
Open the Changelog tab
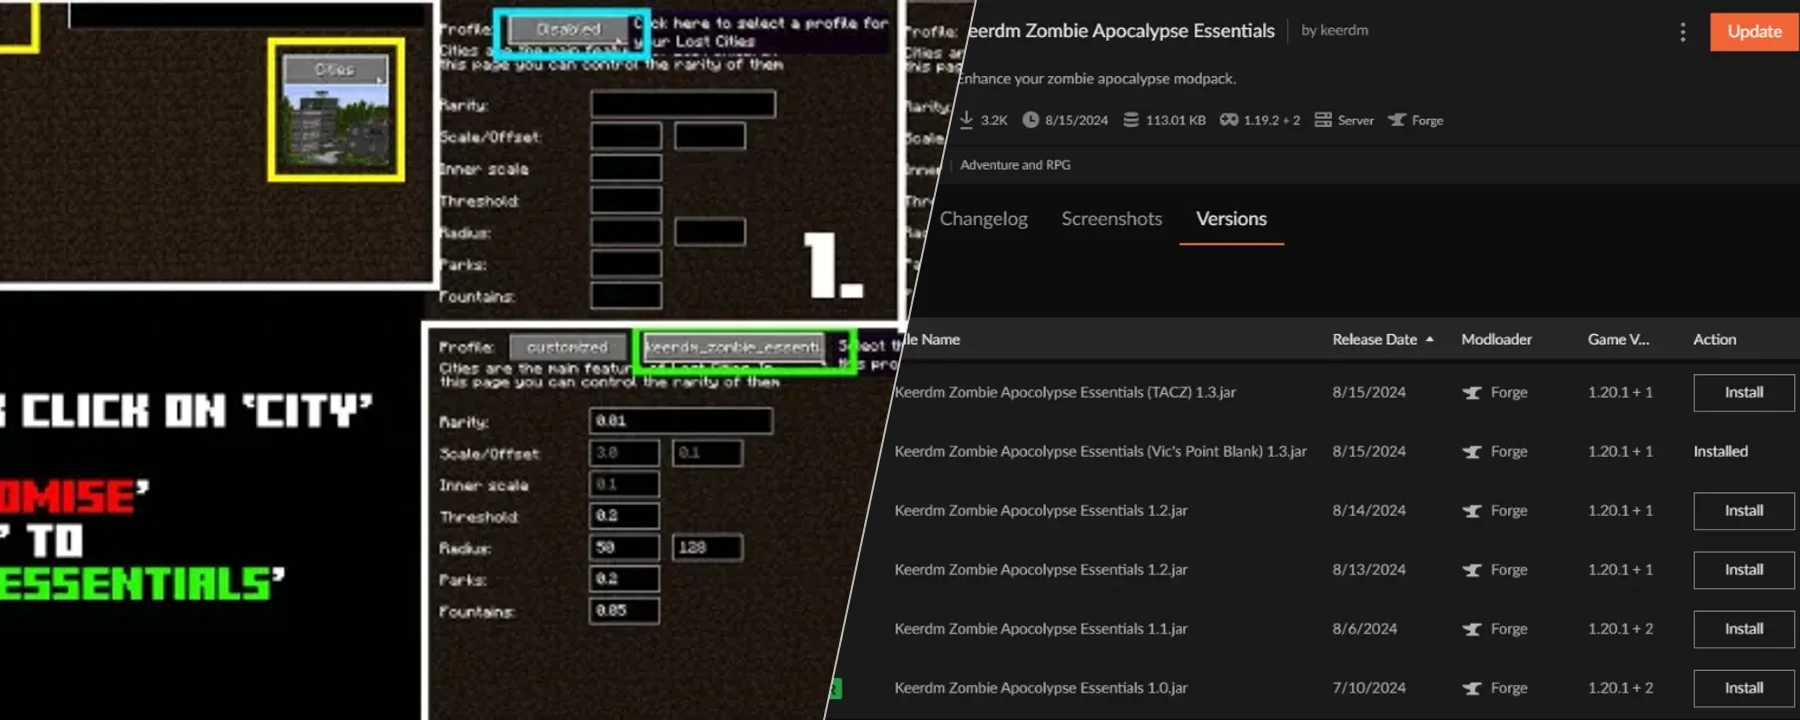pos(983,219)
